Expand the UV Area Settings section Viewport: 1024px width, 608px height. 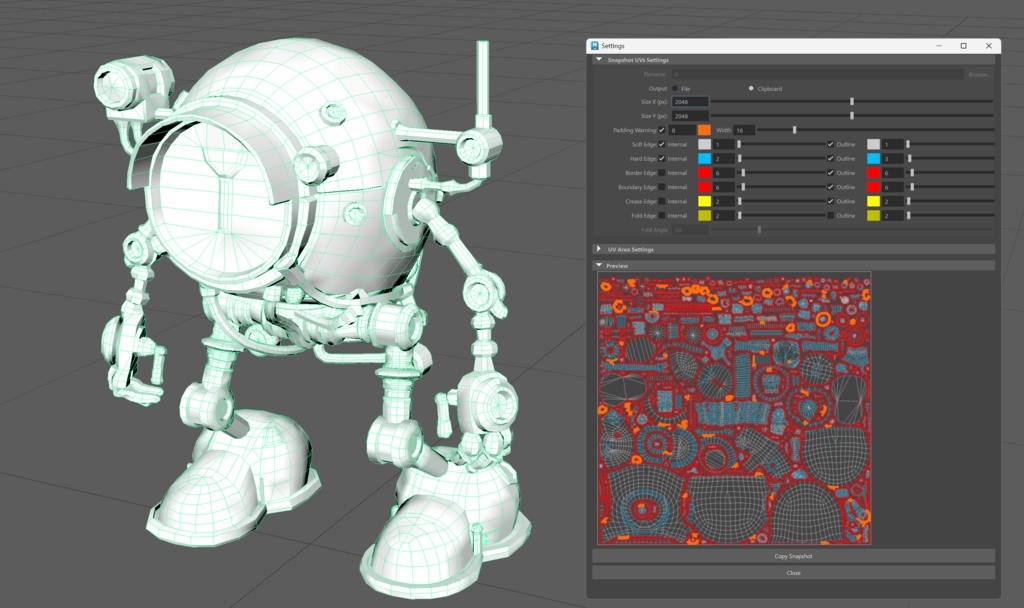[600, 251]
